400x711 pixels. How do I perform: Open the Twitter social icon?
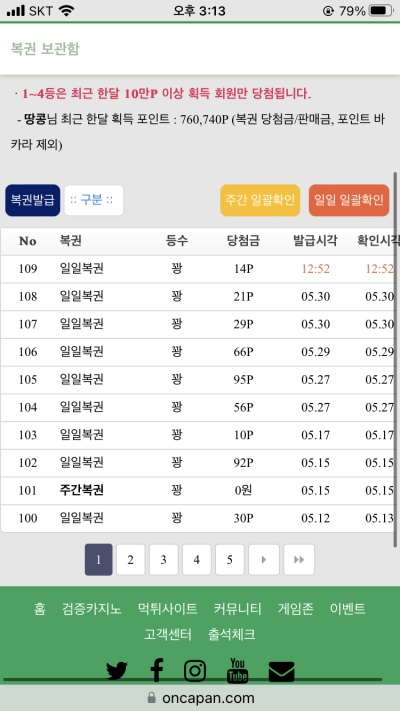tap(117, 671)
